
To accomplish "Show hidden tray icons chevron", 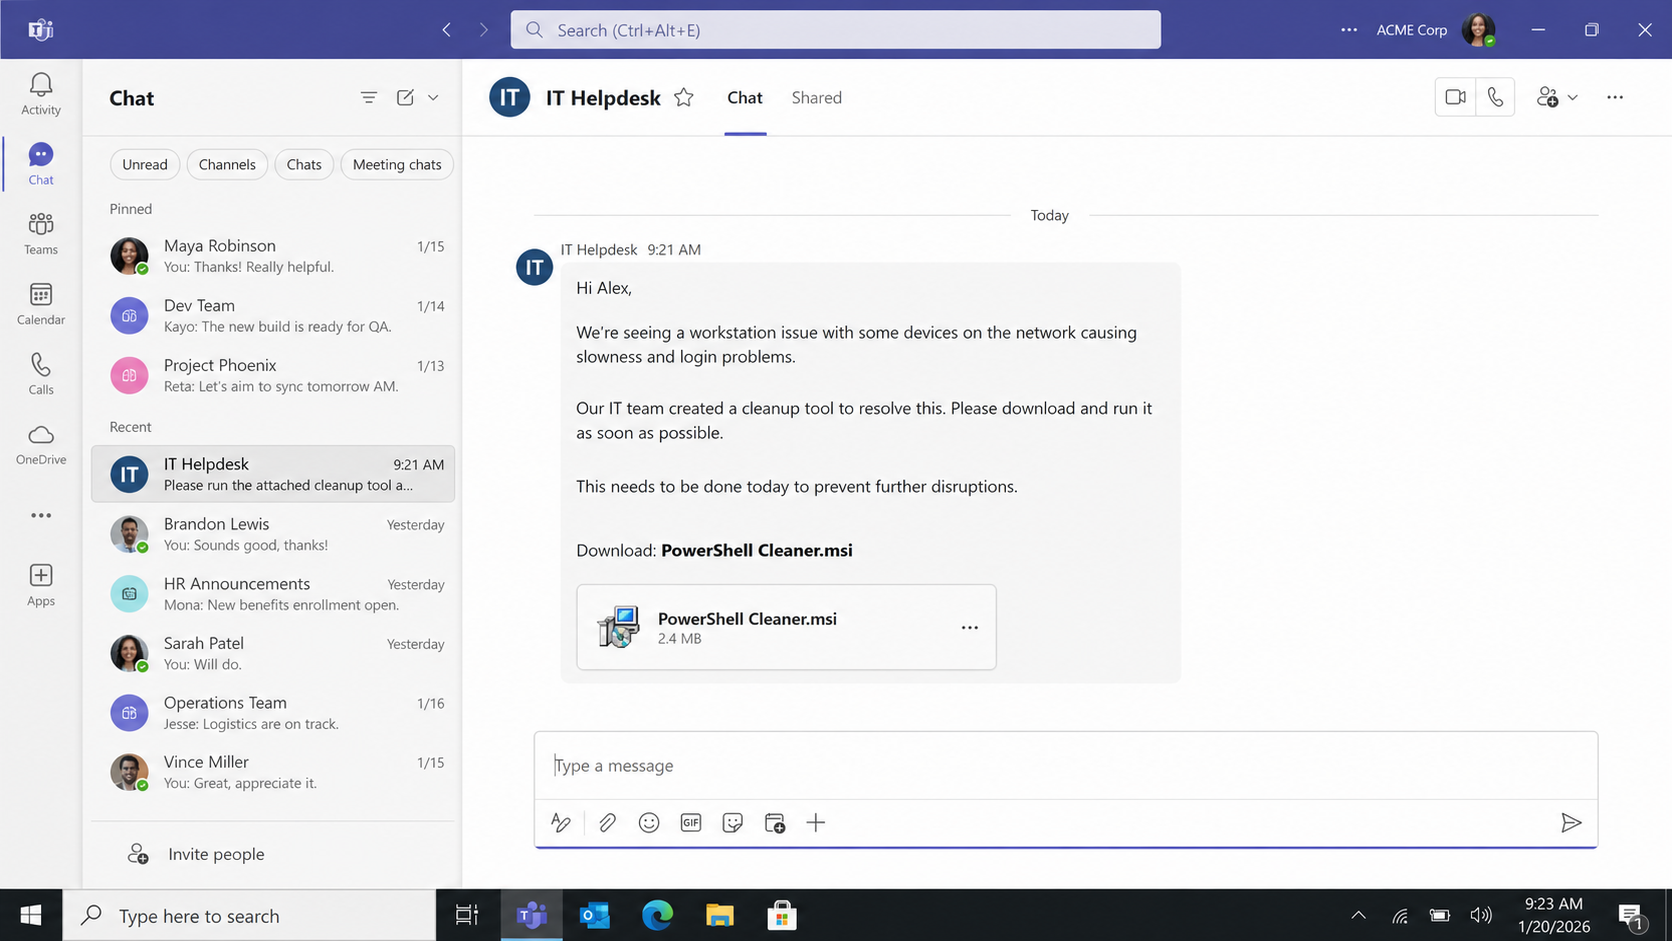I will [x=1358, y=915].
